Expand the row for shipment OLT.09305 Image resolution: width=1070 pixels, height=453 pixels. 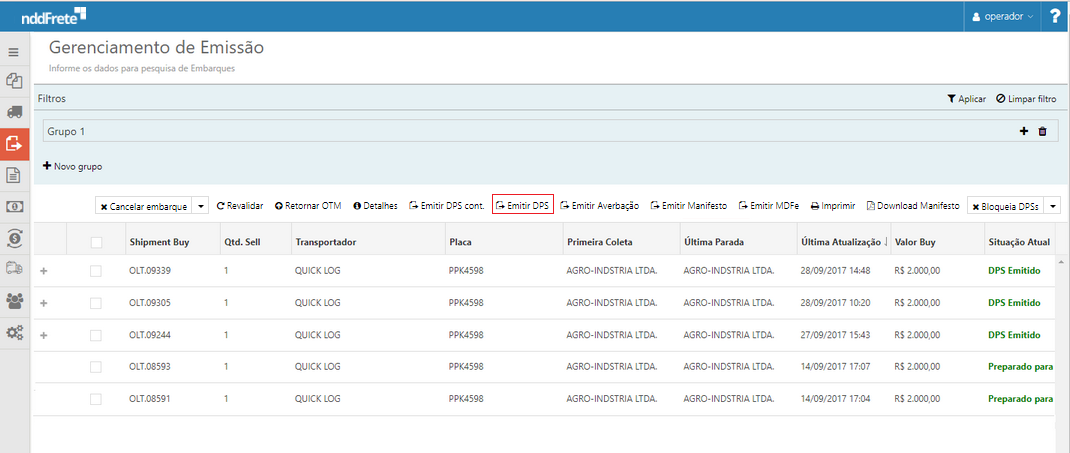[43, 303]
